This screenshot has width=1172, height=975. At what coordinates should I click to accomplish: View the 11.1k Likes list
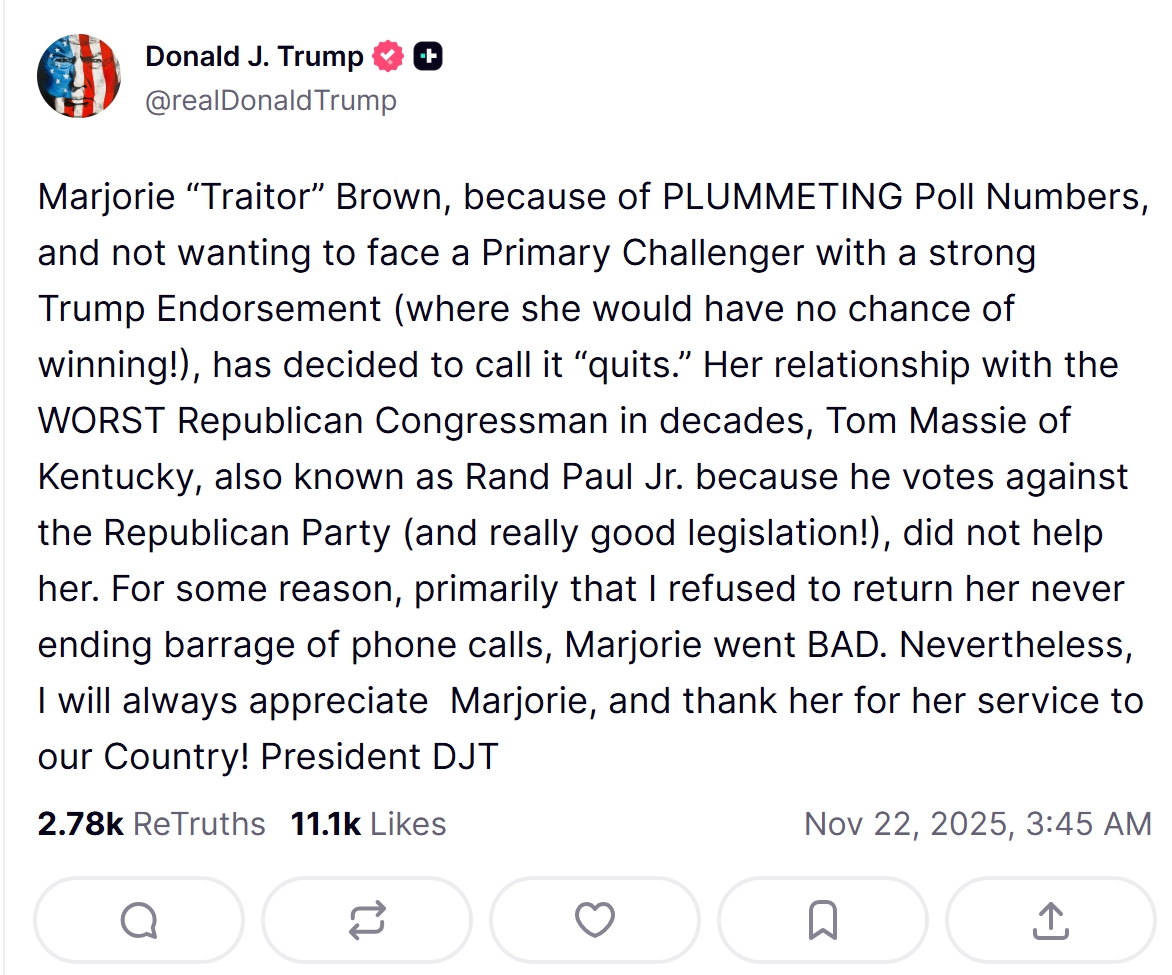point(368,824)
